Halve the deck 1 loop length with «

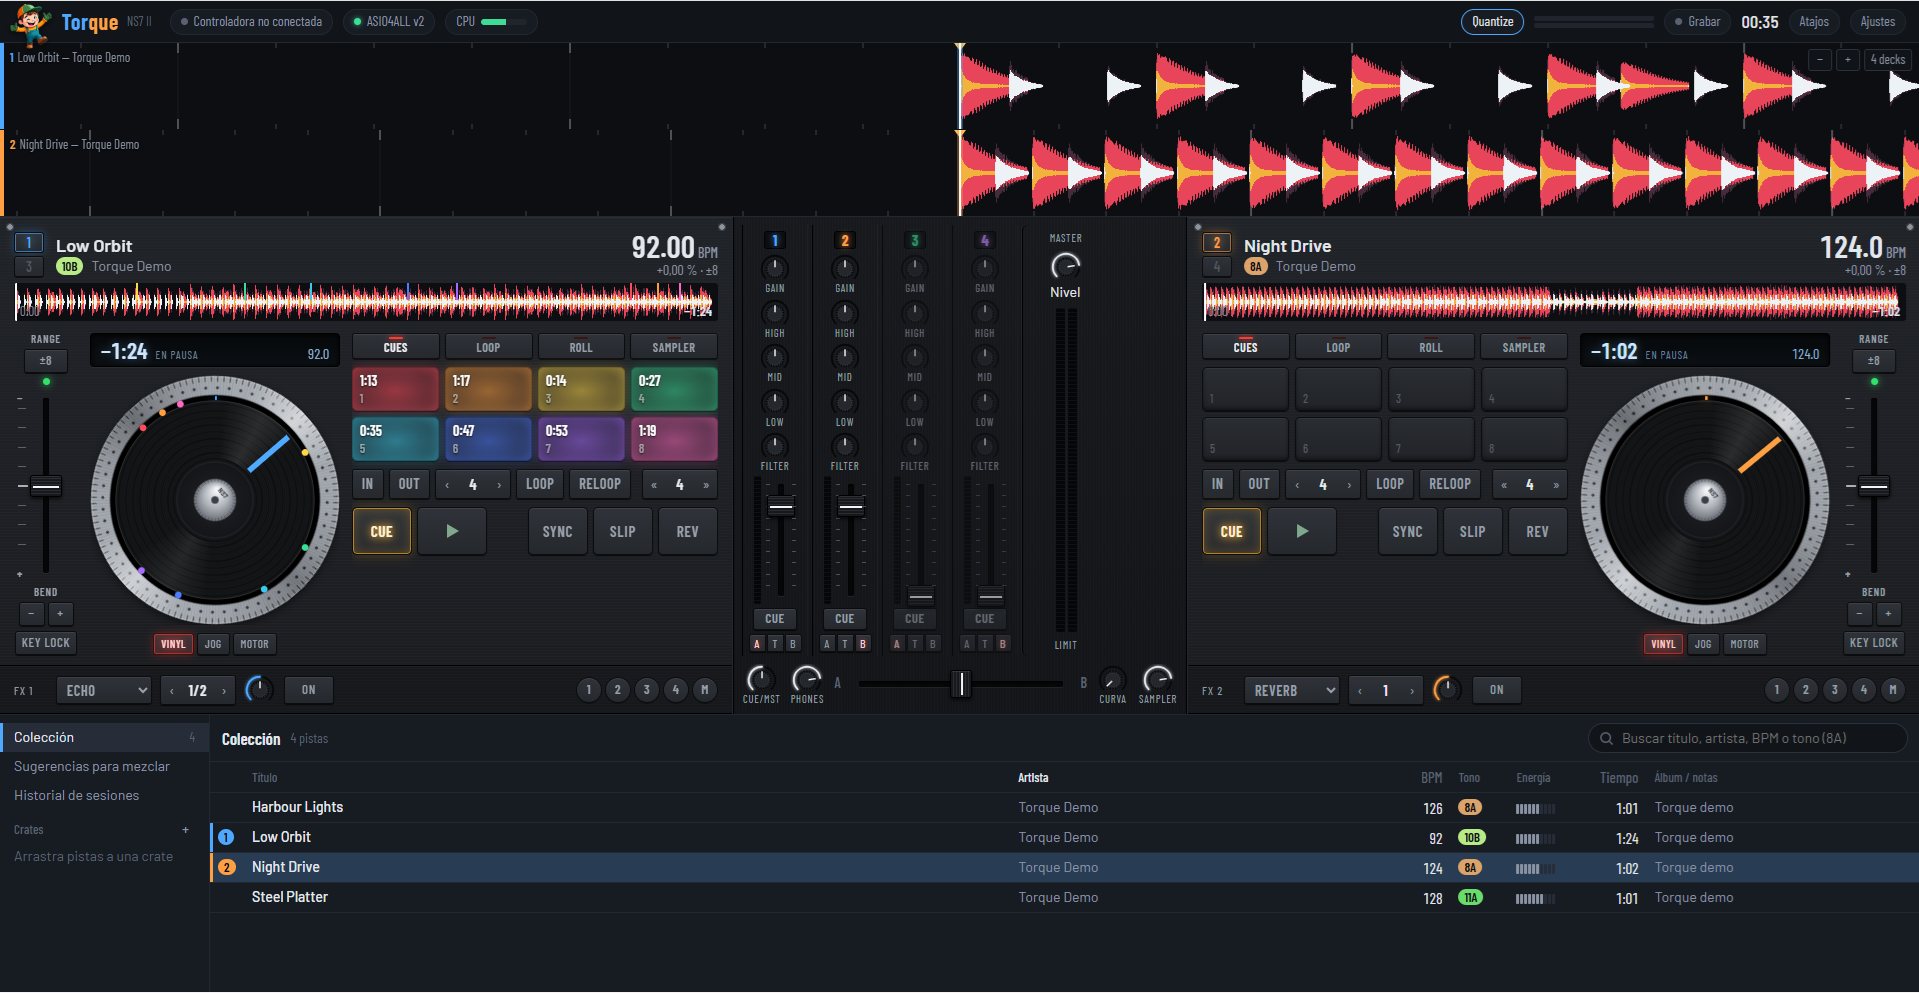click(654, 485)
